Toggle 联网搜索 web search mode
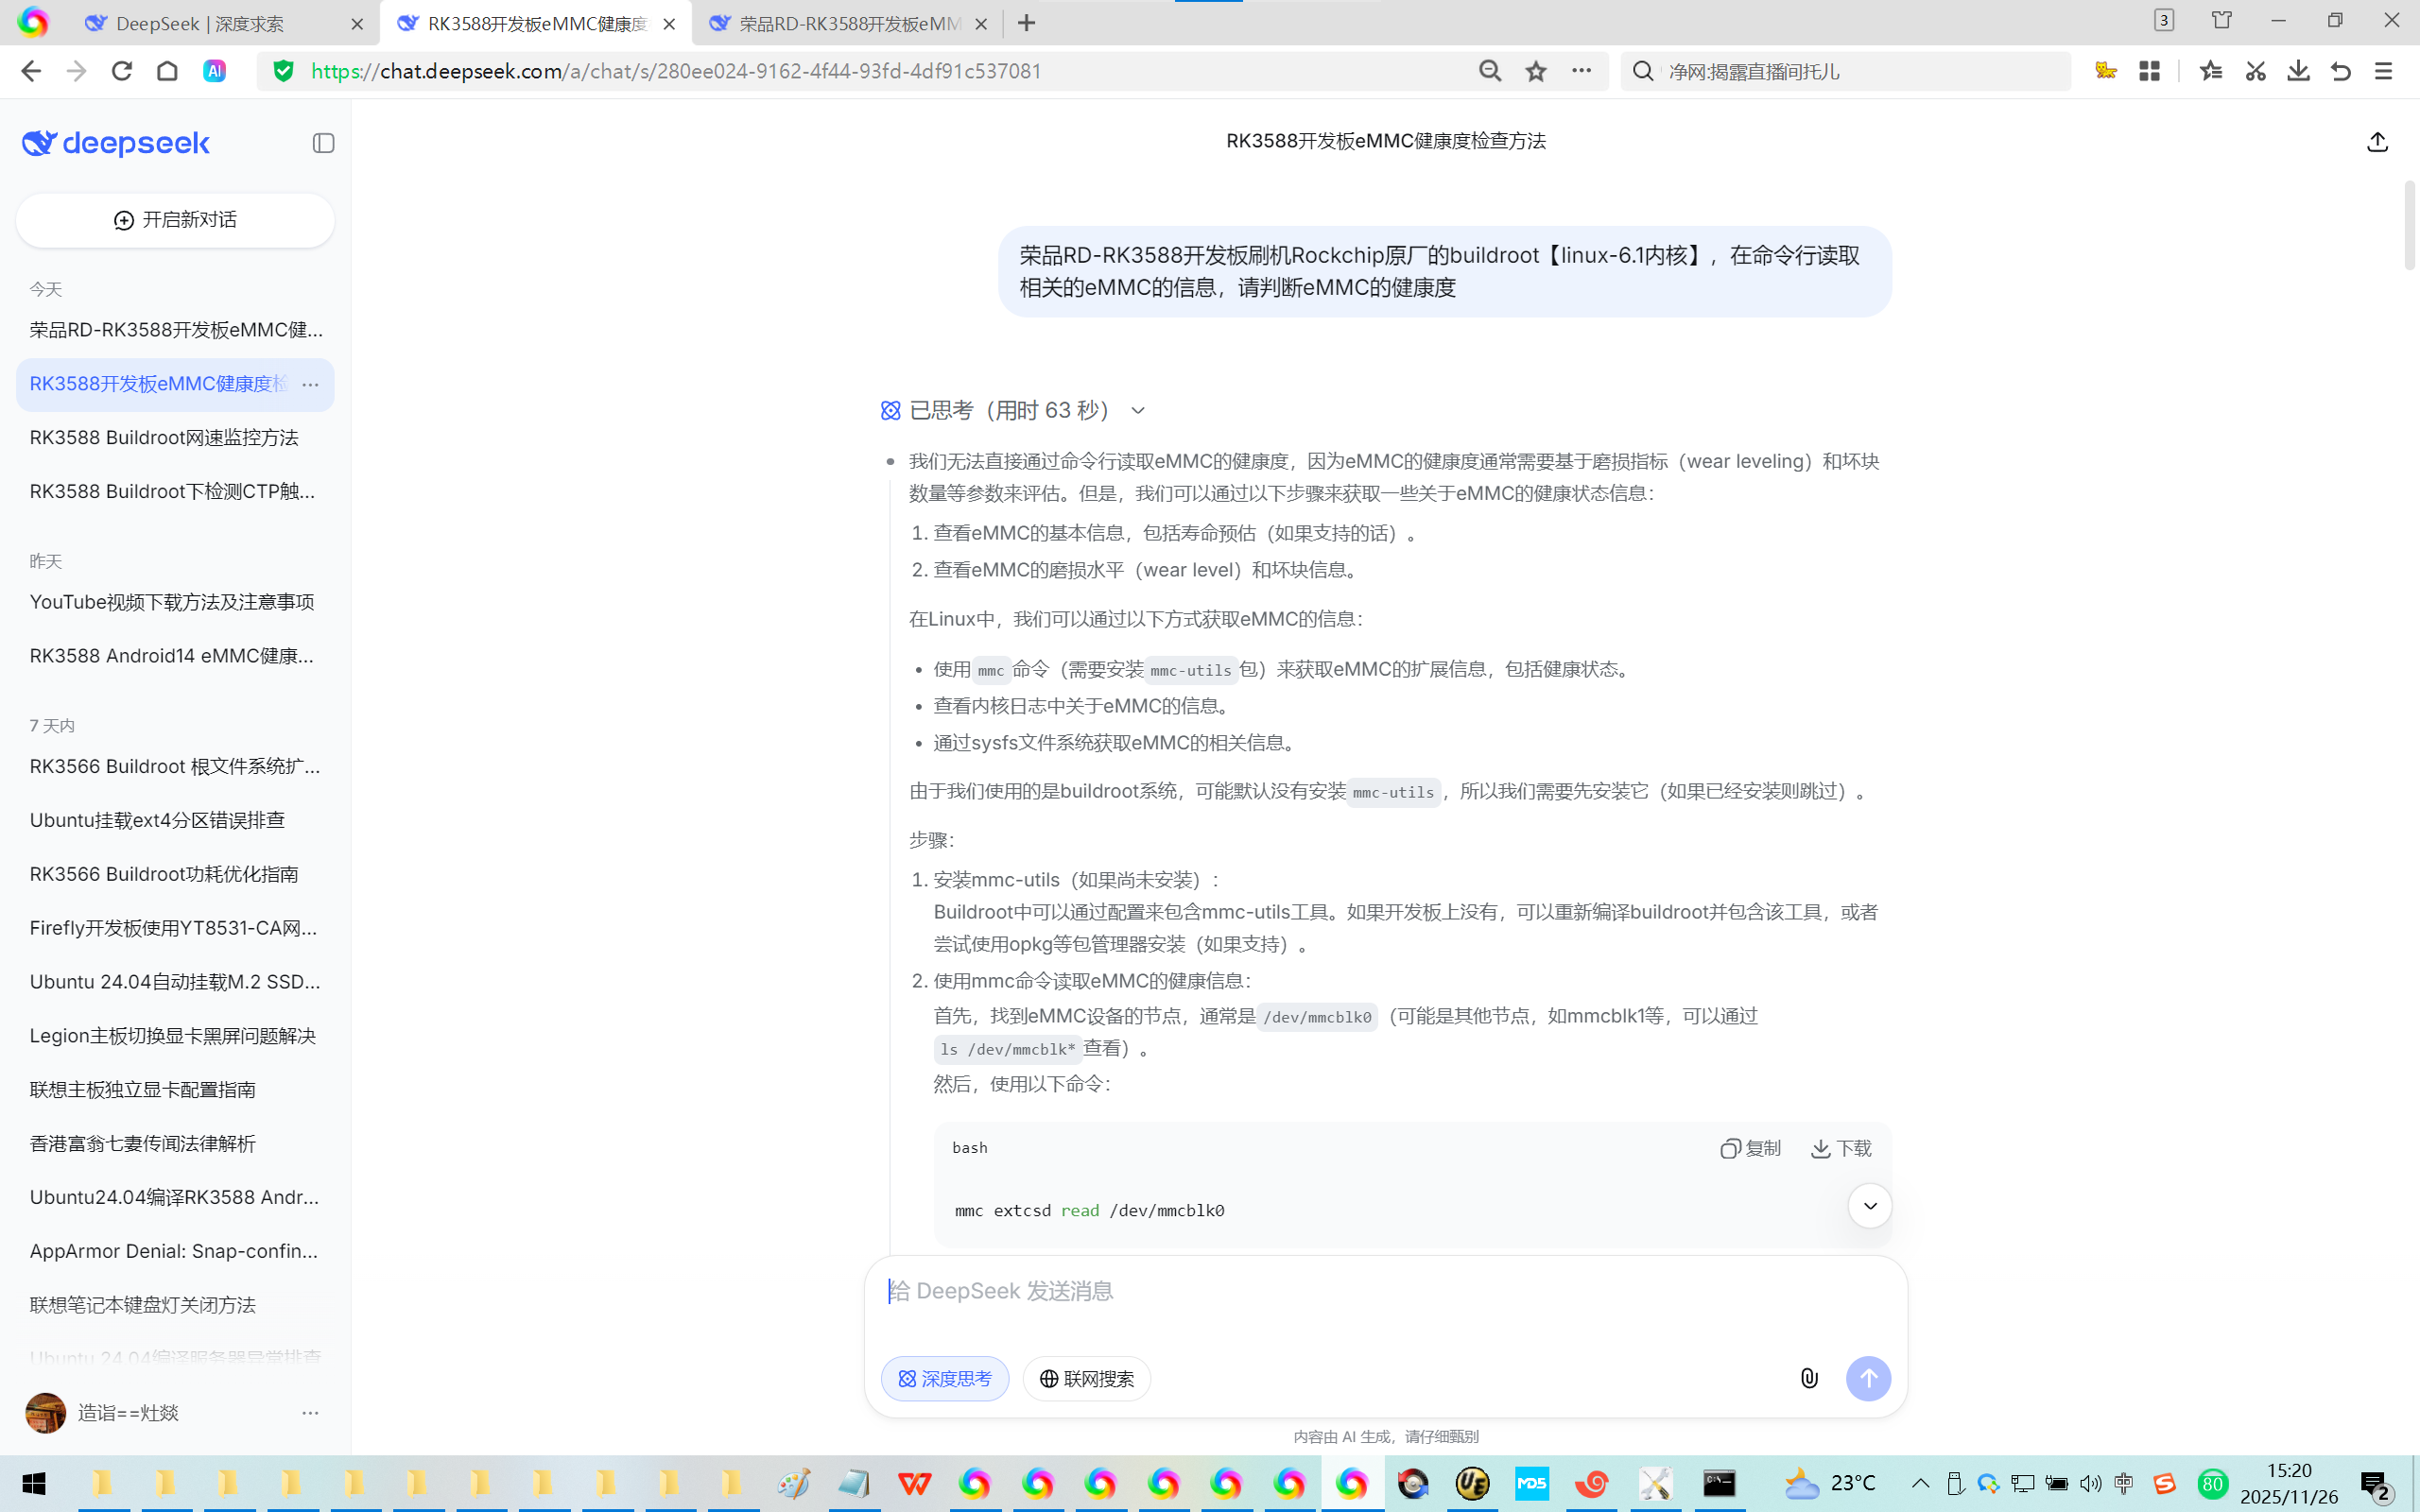The image size is (2420, 1512). click(x=1086, y=1378)
